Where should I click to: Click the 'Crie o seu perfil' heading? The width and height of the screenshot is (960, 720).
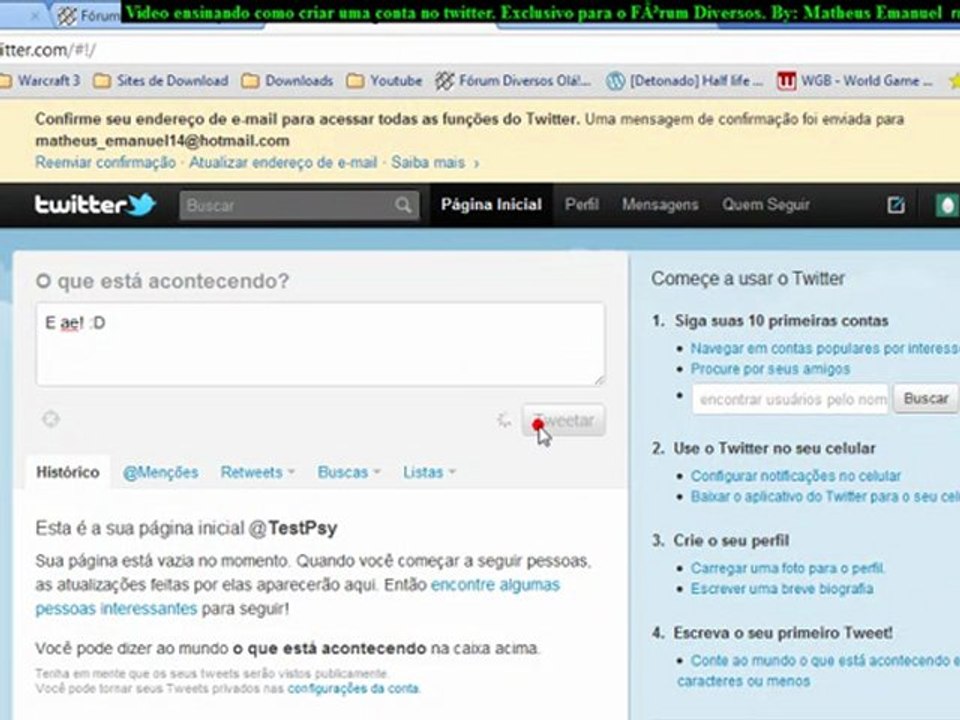[x=731, y=541]
